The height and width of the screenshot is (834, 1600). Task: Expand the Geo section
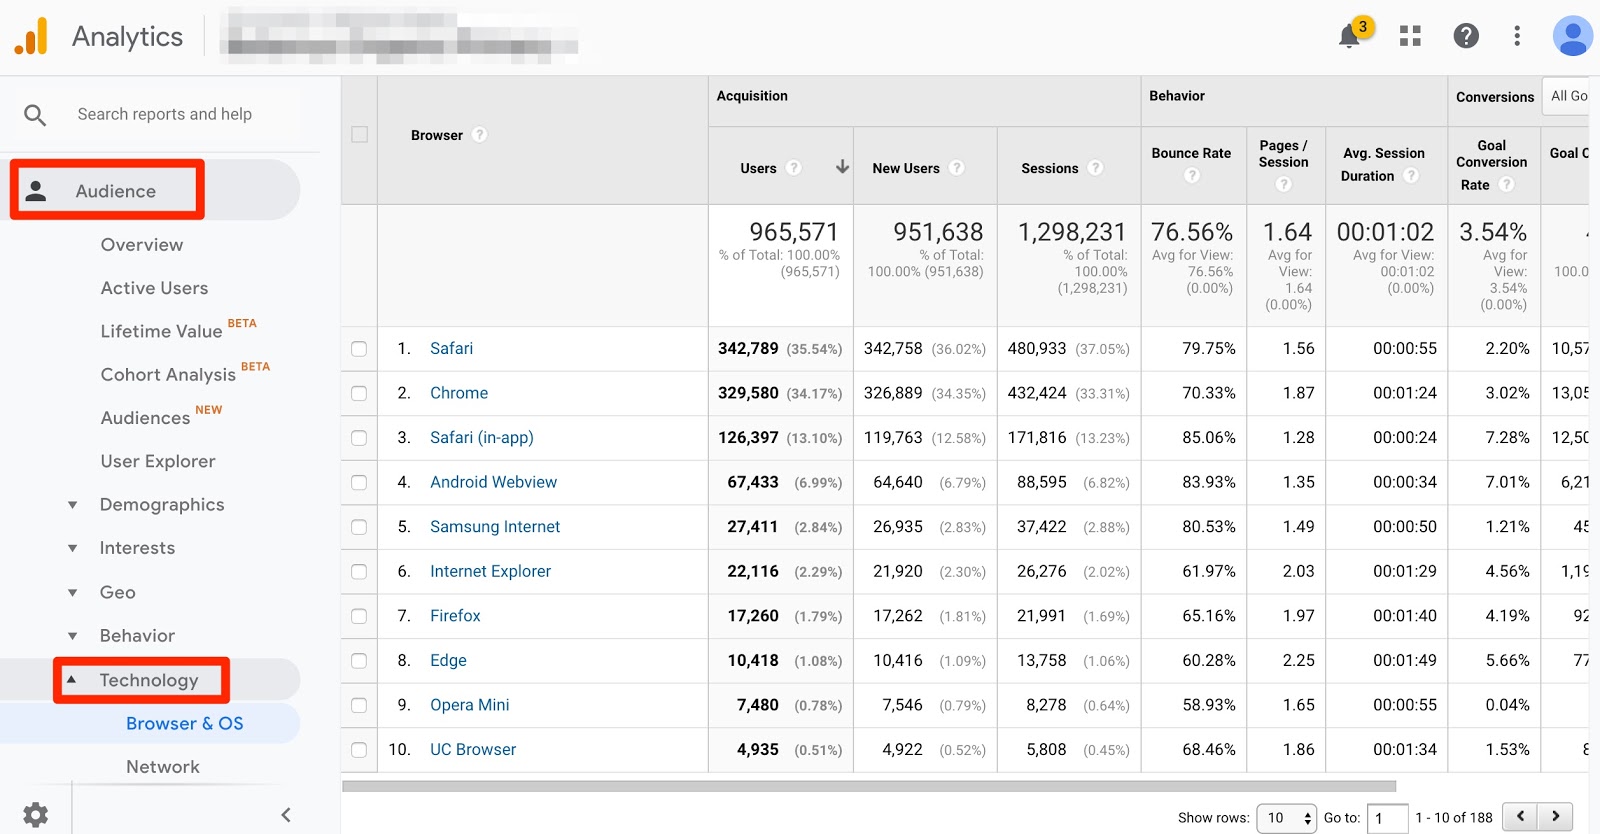pos(72,592)
